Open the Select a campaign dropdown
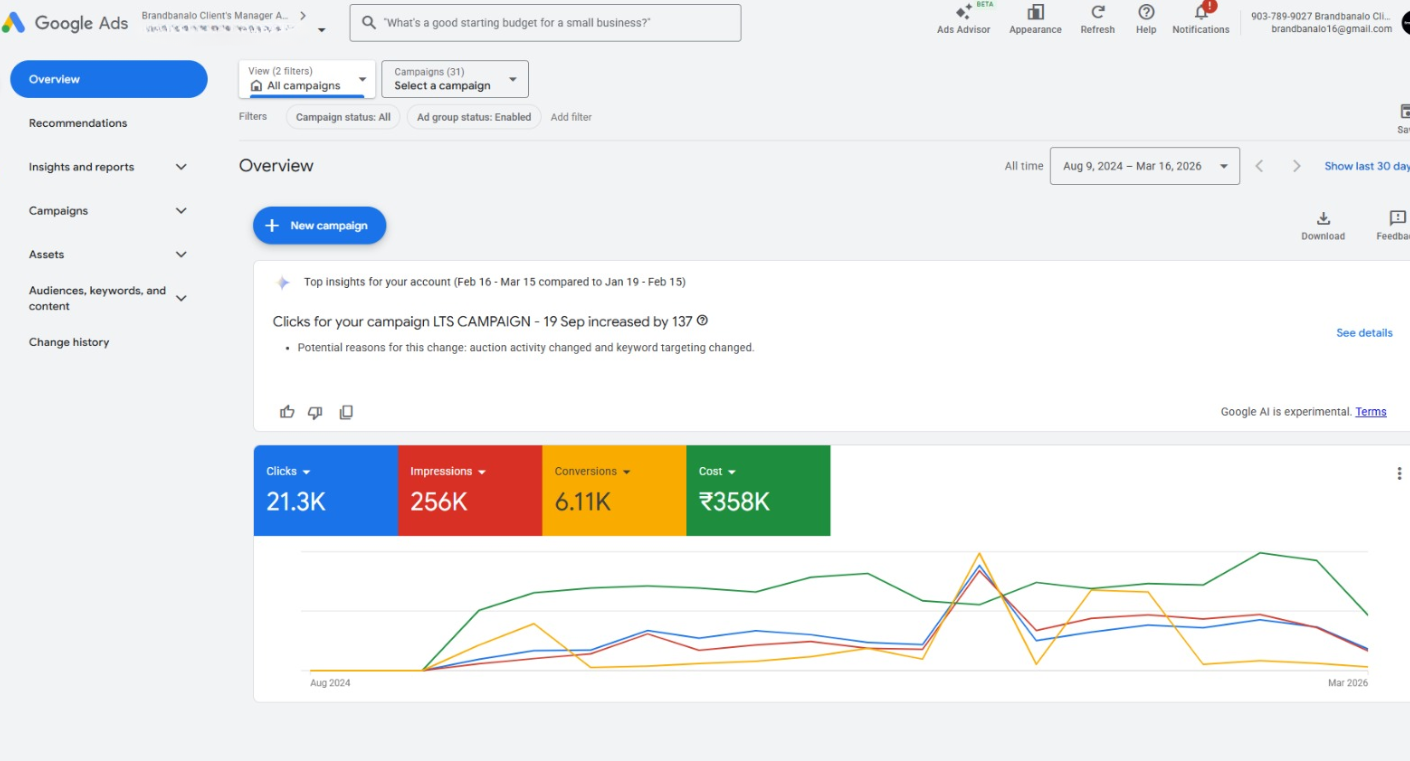The image size is (1410, 761). click(x=455, y=79)
